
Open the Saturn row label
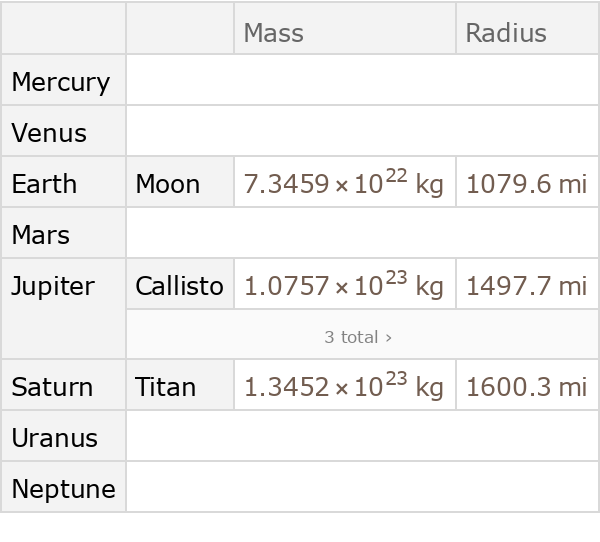pyautogui.click(x=51, y=387)
